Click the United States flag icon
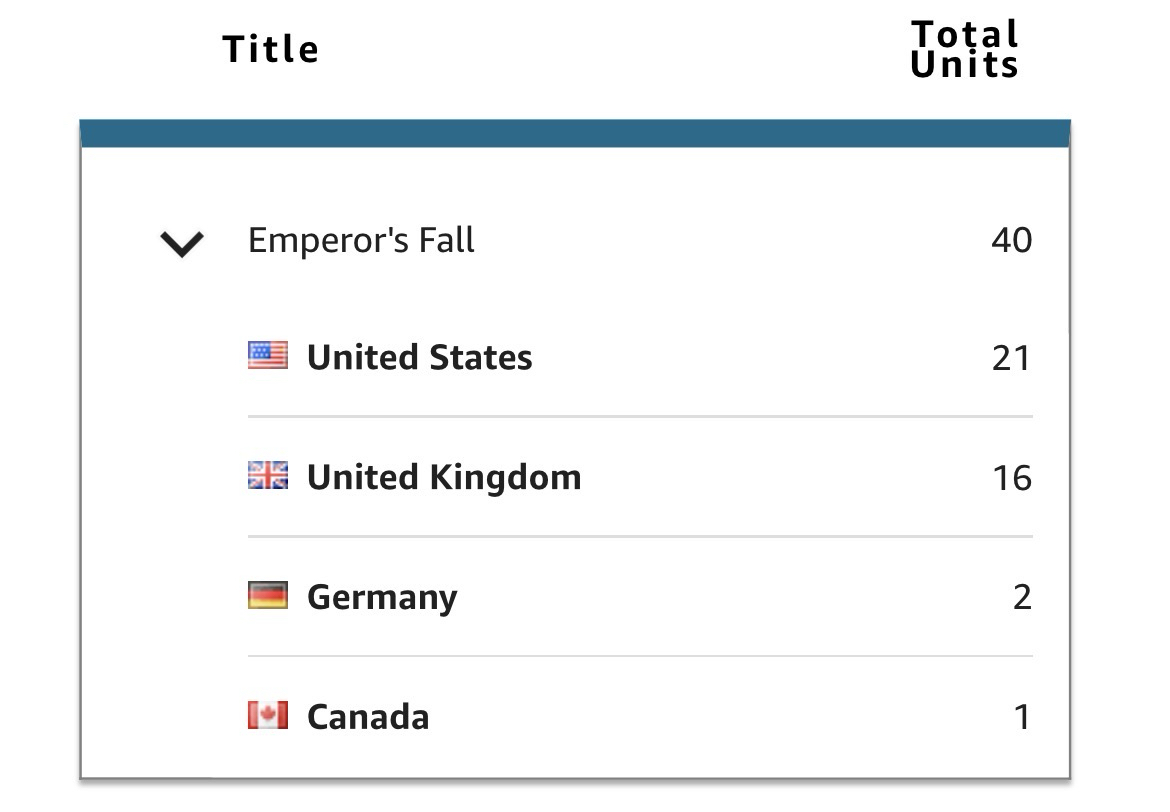 click(x=267, y=356)
